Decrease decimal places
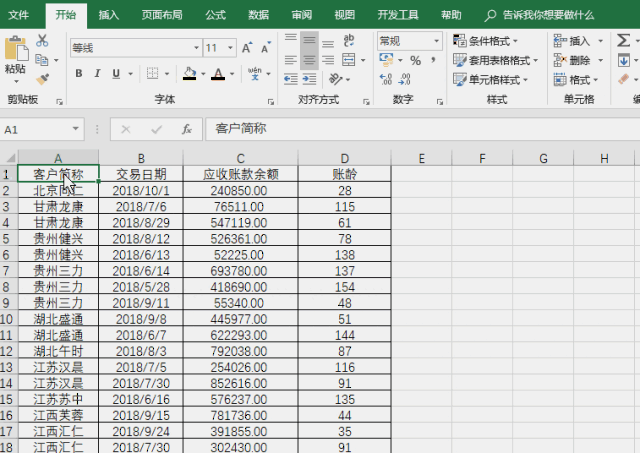The height and width of the screenshot is (453, 640). (404, 79)
